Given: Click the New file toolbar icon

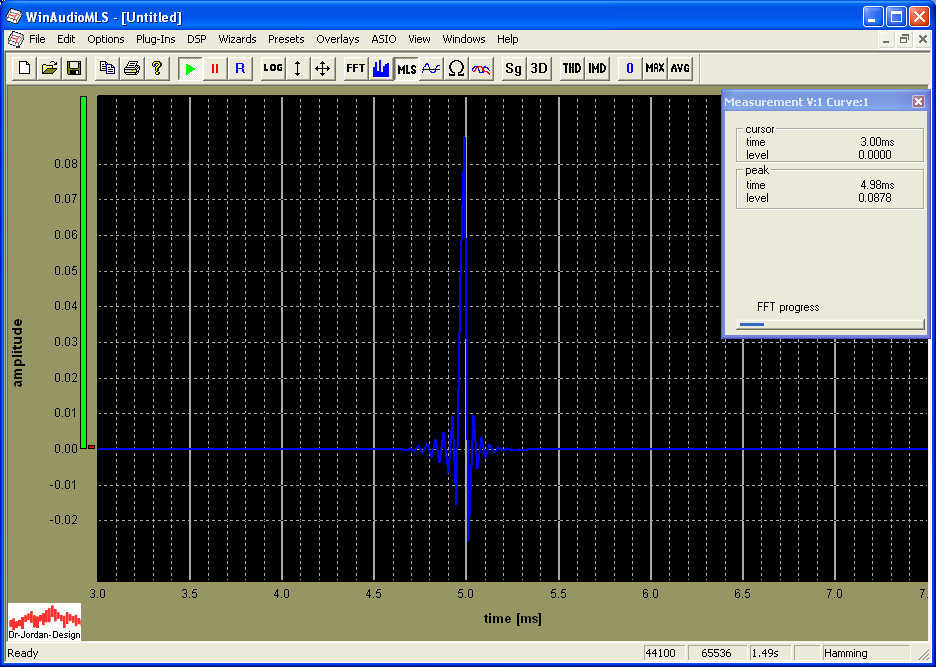Looking at the screenshot, I should pos(24,68).
